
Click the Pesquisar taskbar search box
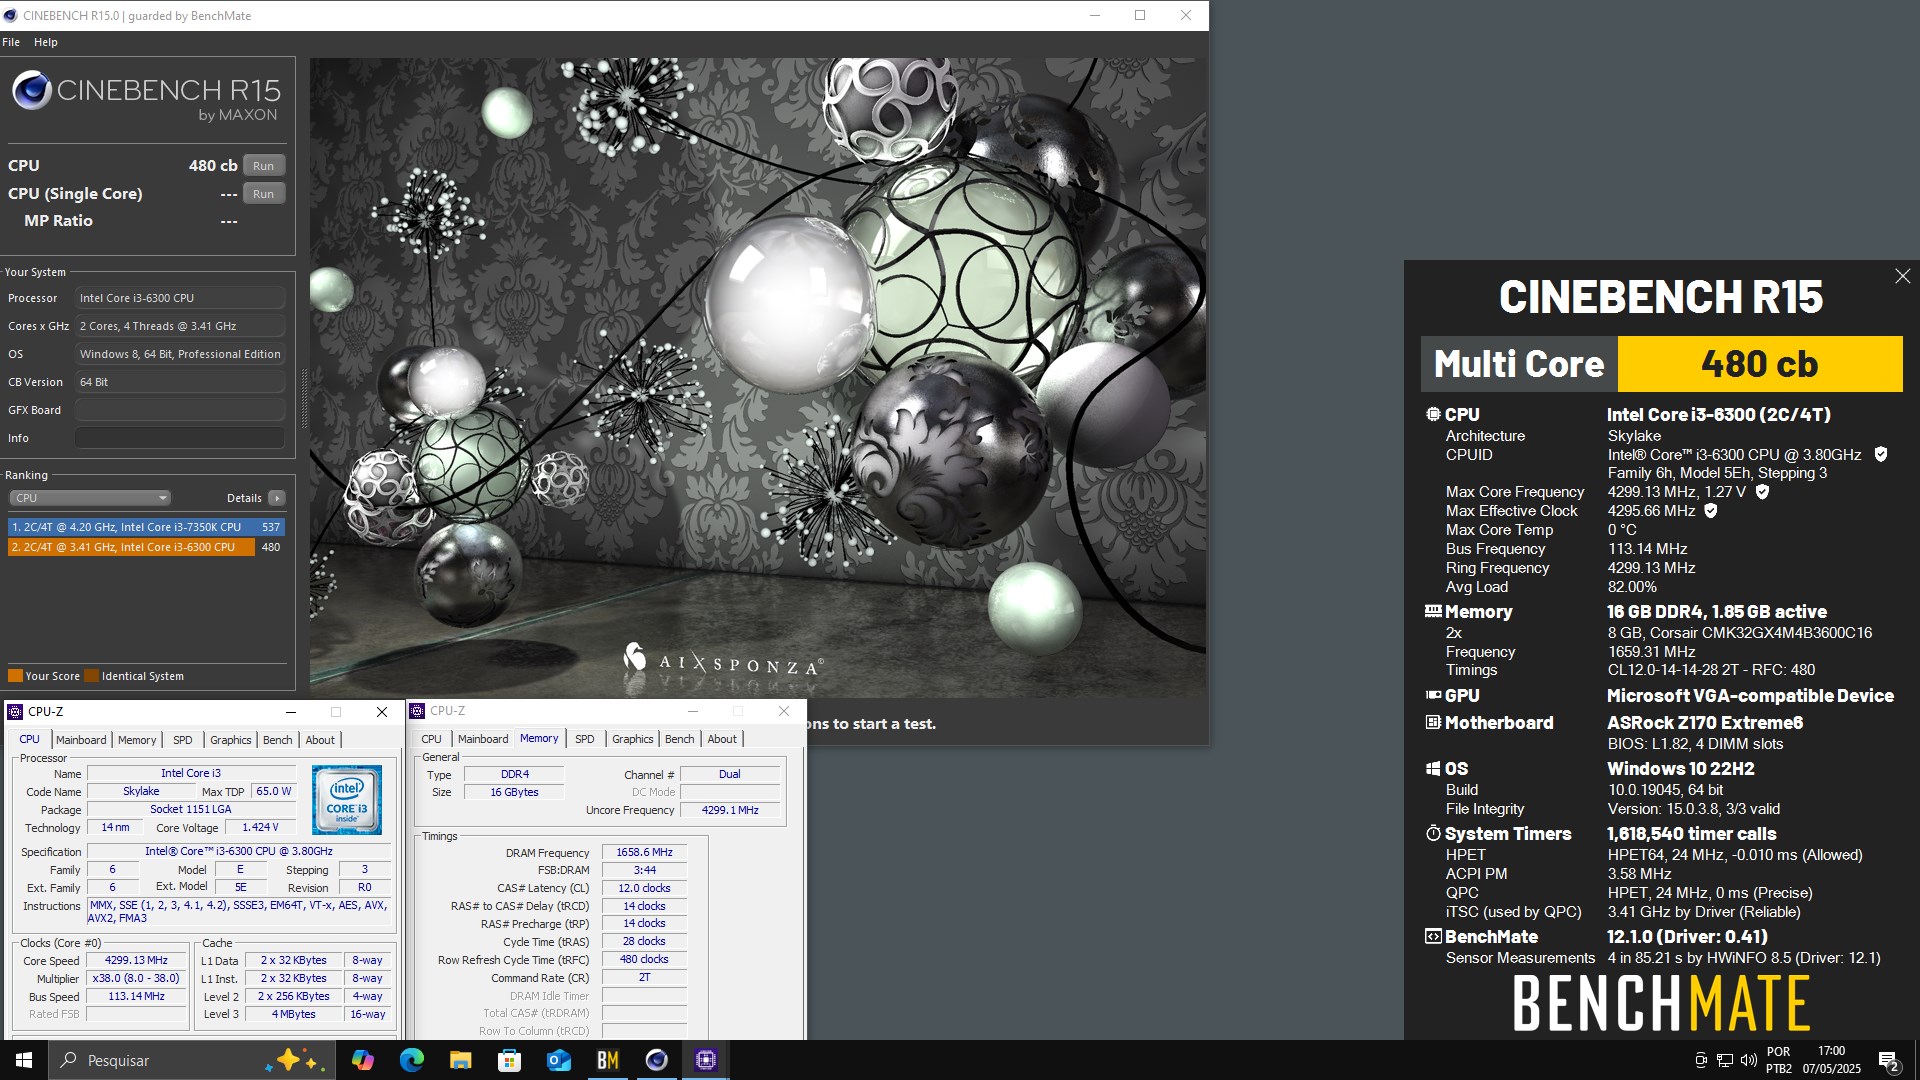point(192,1060)
